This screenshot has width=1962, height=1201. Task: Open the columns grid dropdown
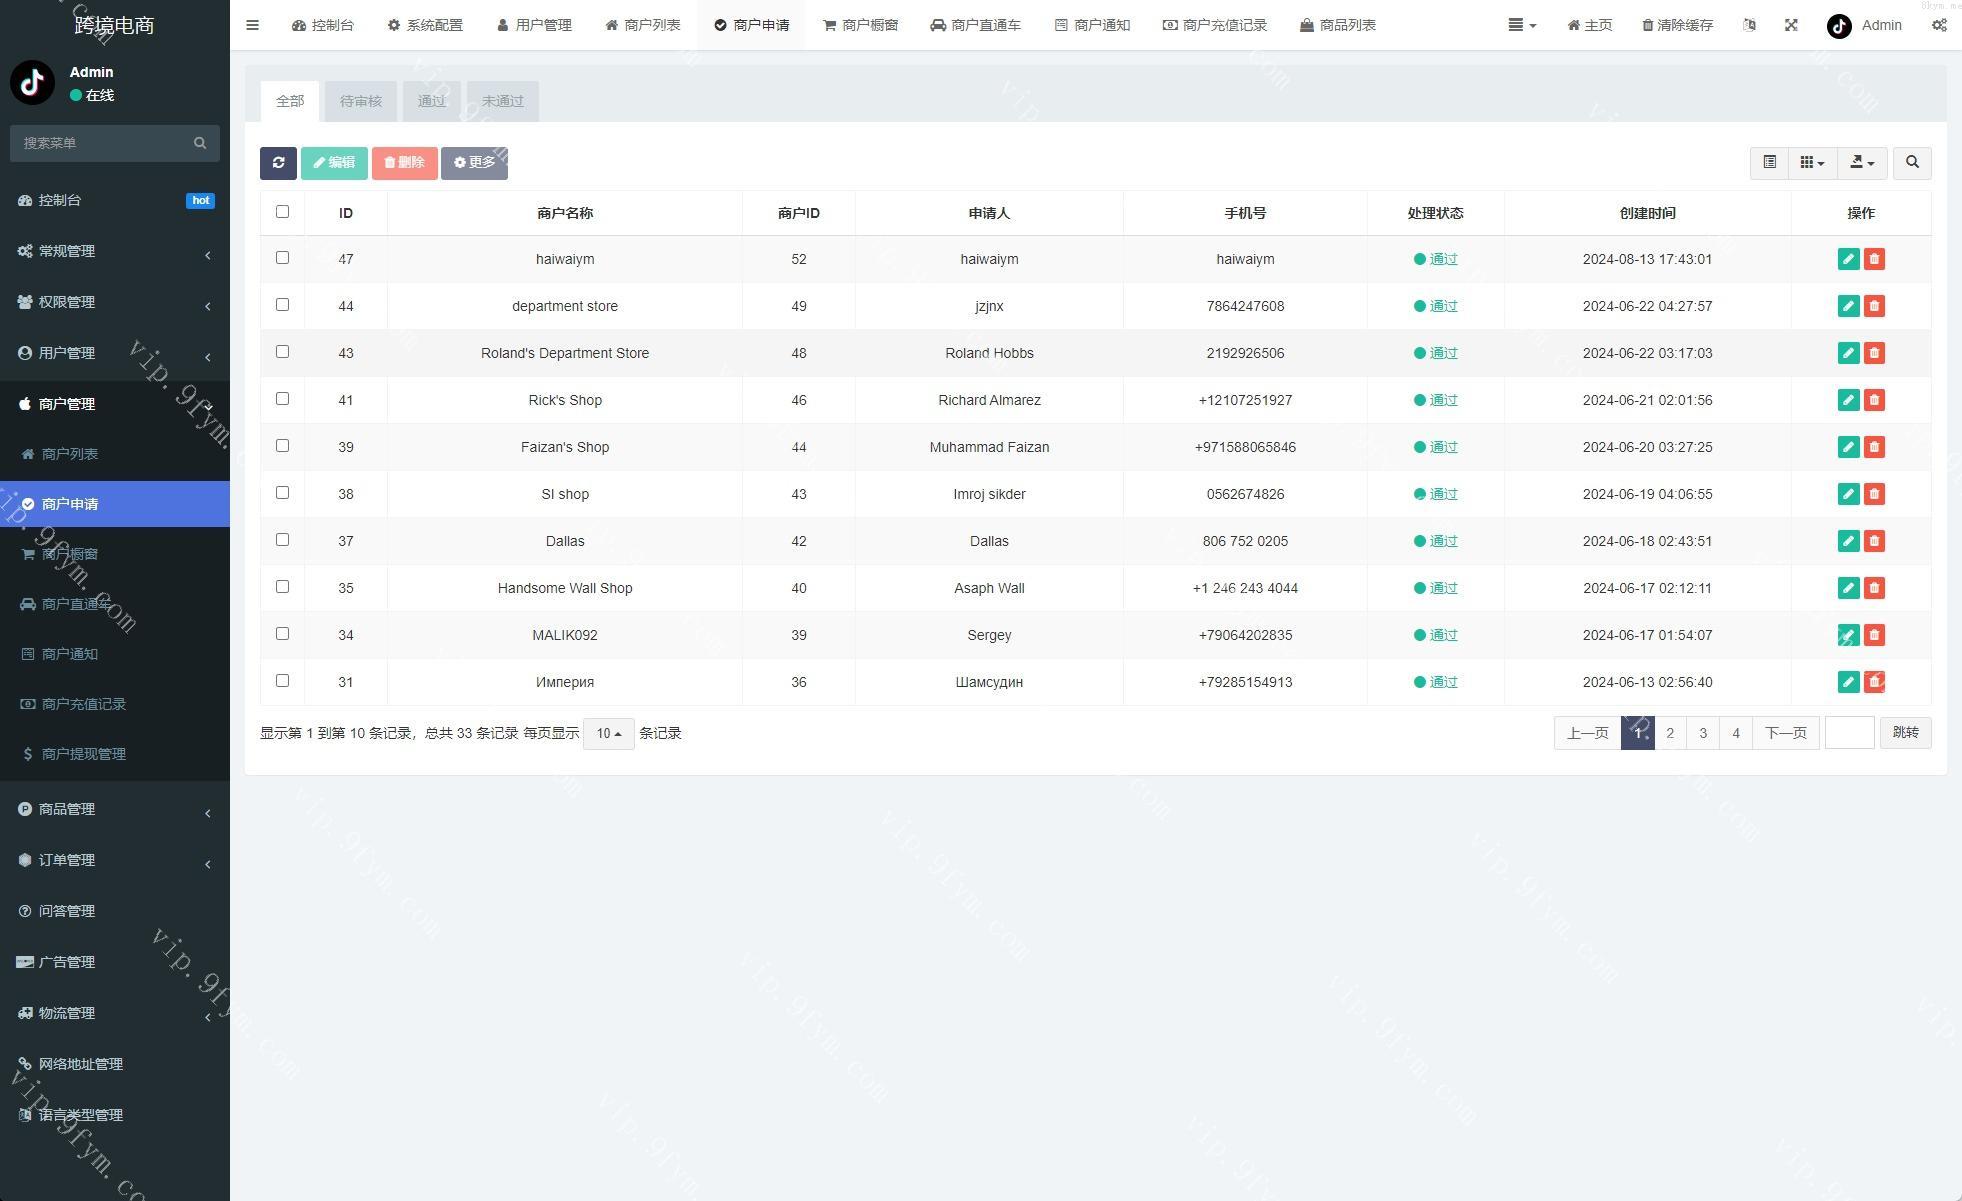1812,163
